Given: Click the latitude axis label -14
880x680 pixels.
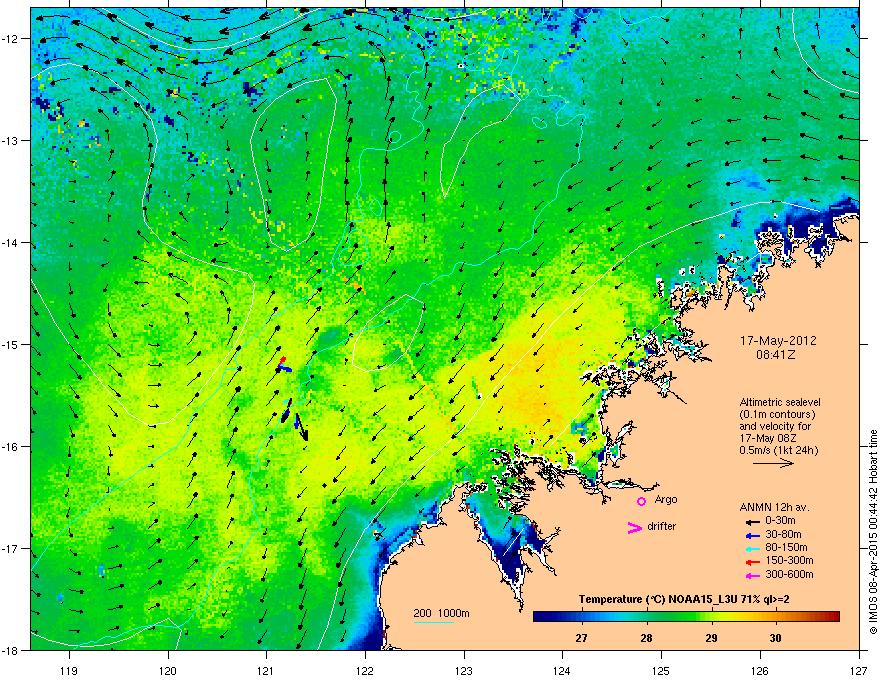Looking at the screenshot, I should pyautogui.click(x=11, y=242).
